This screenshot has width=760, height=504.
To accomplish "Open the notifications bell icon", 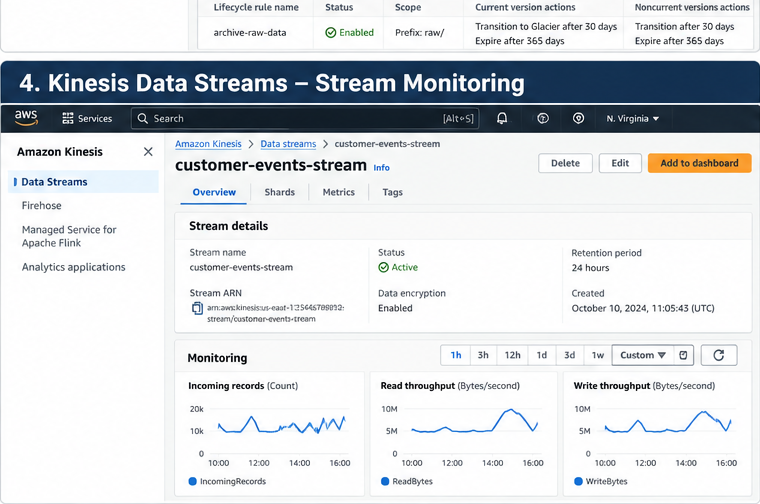I will pyautogui.click(x=502, y=118).
